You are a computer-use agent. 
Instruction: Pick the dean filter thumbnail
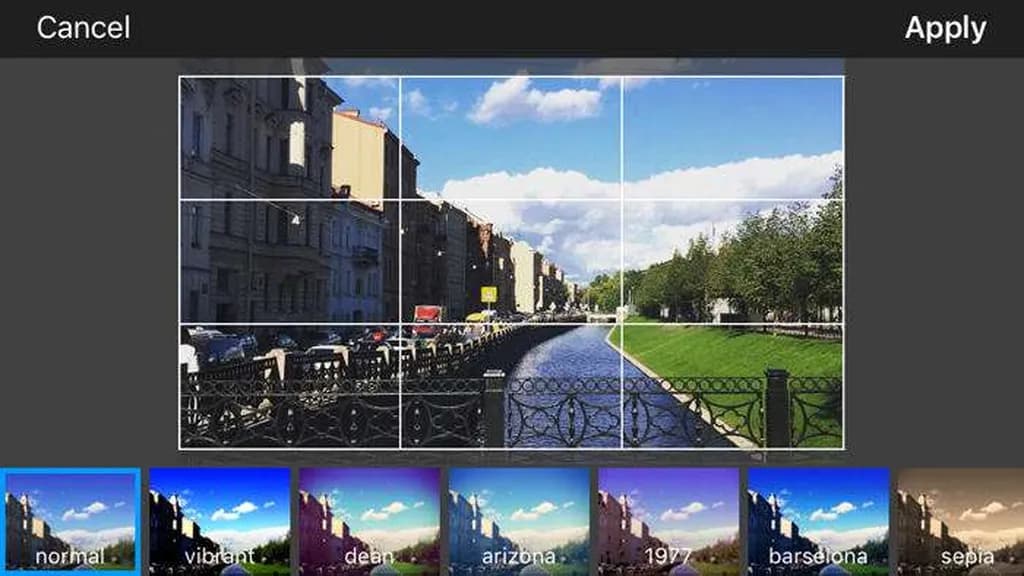[369, 521]
